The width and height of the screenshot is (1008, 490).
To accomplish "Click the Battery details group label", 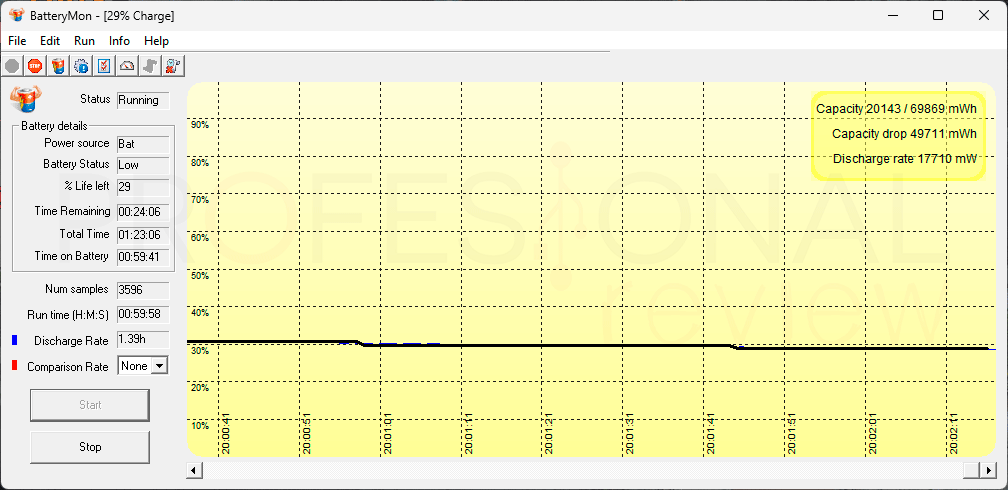I will click(x=54, y=126).
